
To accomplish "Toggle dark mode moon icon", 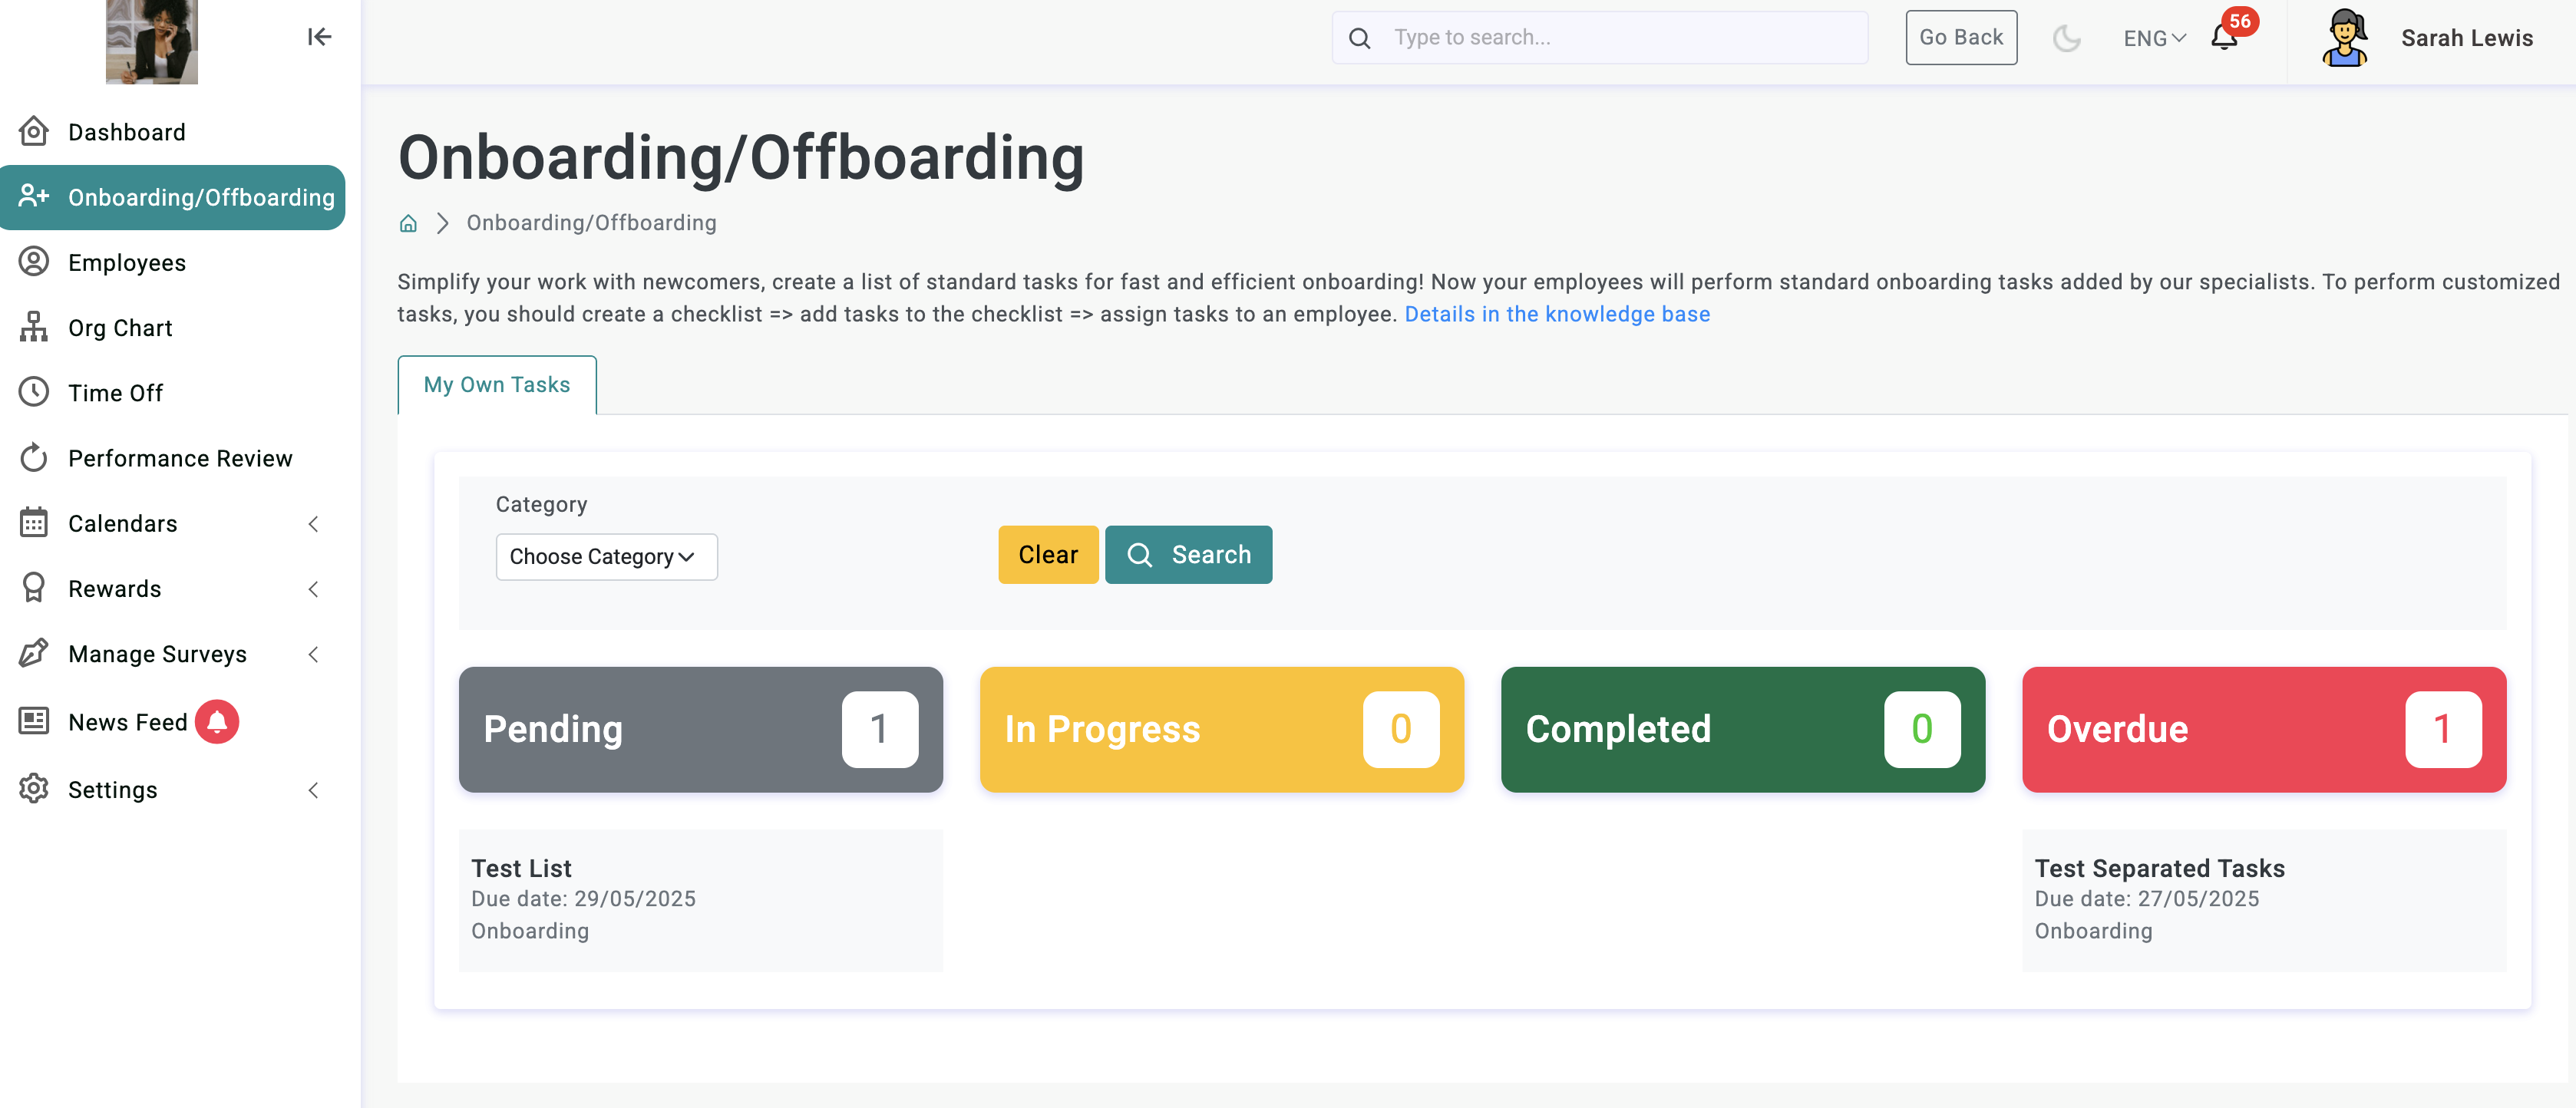I will (x=2066, y=38).
